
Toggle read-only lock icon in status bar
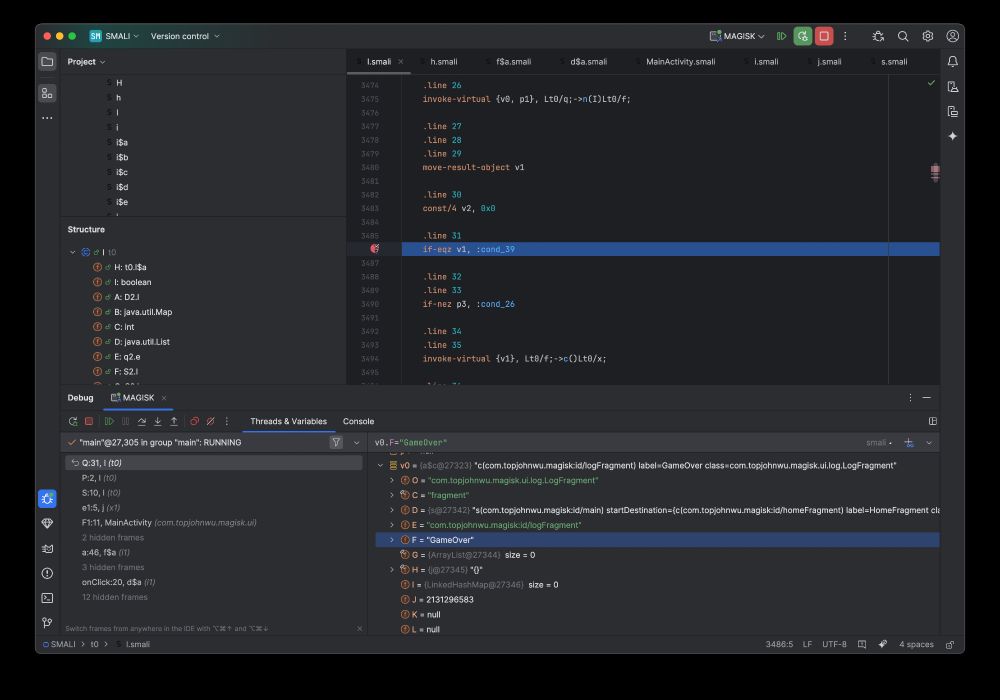[950, 645]
